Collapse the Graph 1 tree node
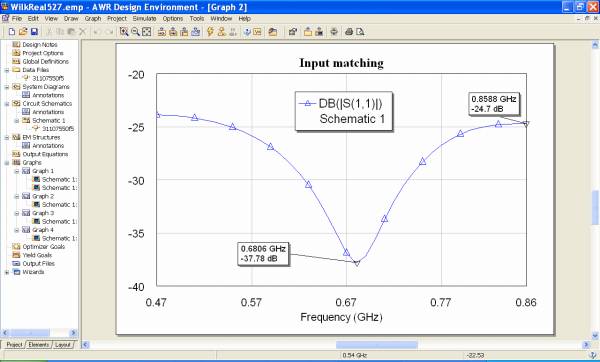This screenshot has height=362, width=600. [x=17, y=171]
